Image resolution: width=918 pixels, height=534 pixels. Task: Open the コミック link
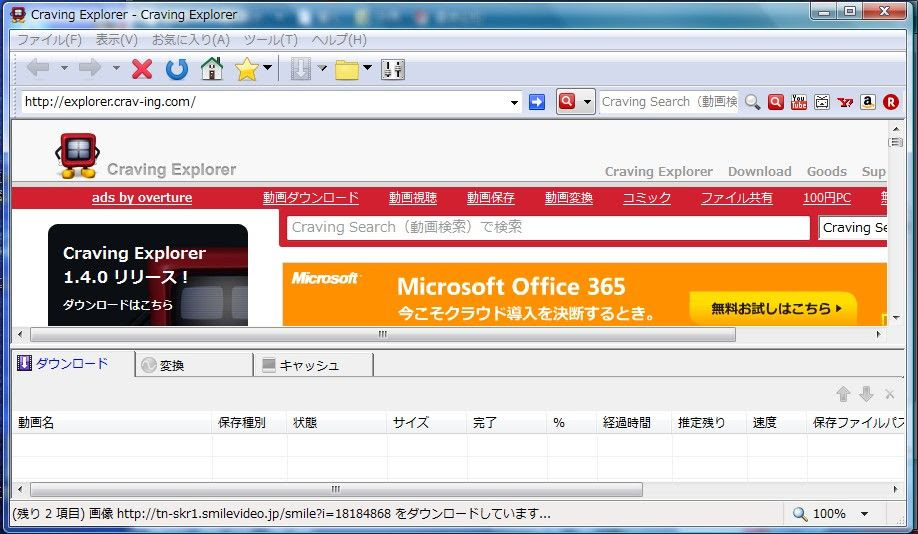647,198
